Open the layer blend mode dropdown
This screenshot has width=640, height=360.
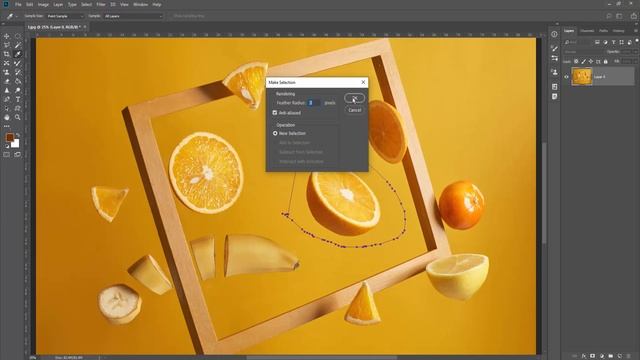pos(583,52)
